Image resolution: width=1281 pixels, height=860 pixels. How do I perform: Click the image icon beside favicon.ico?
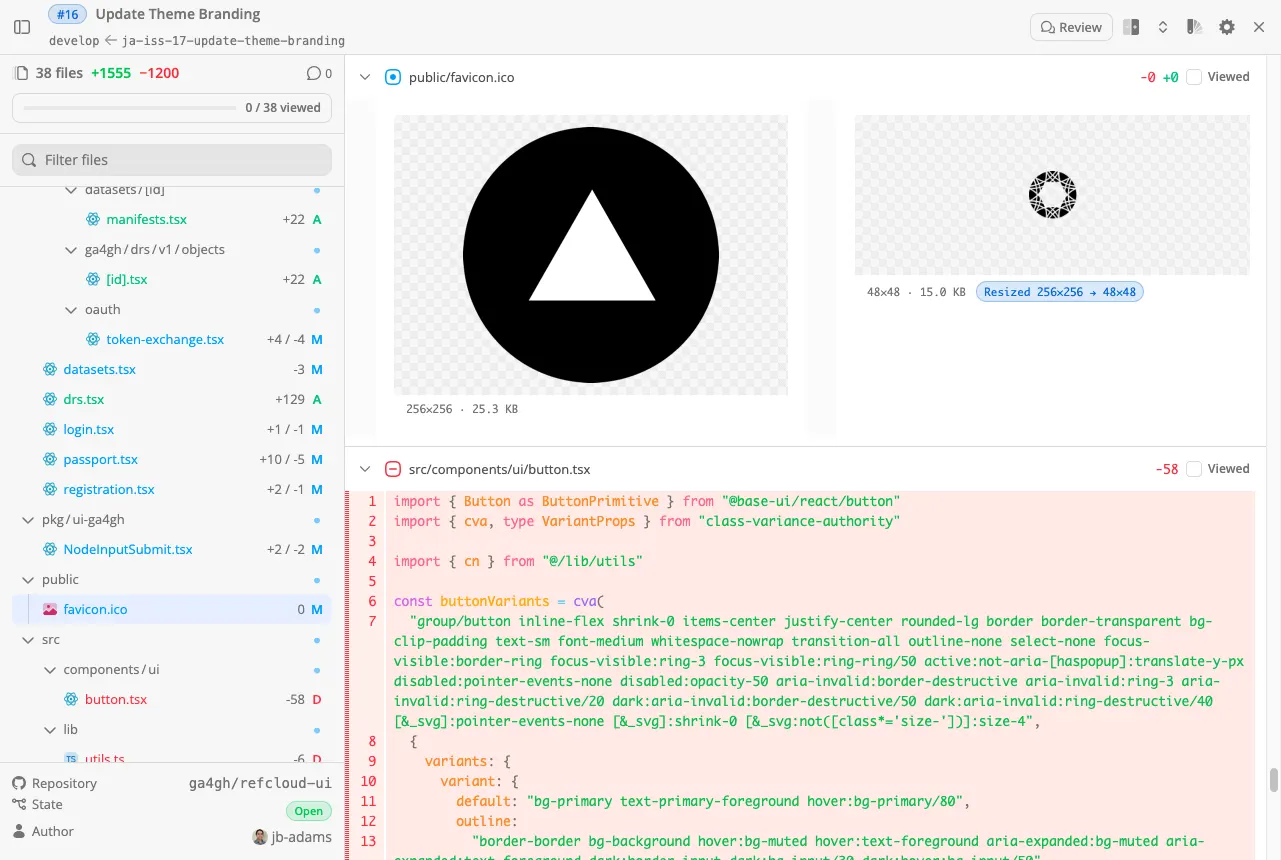coord(50,609)
